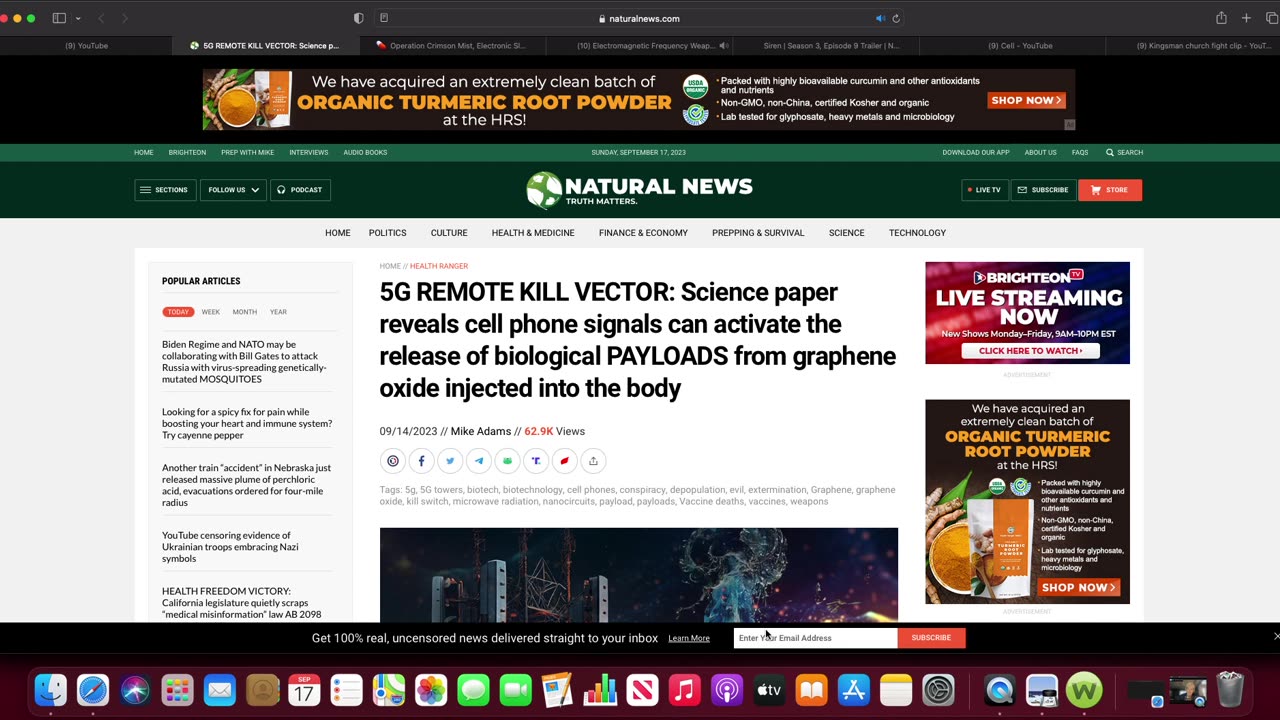The width and height of the screenshot is (1280, 720).
Task: Share article on Truth Social icon
Action: pos(536,461)
